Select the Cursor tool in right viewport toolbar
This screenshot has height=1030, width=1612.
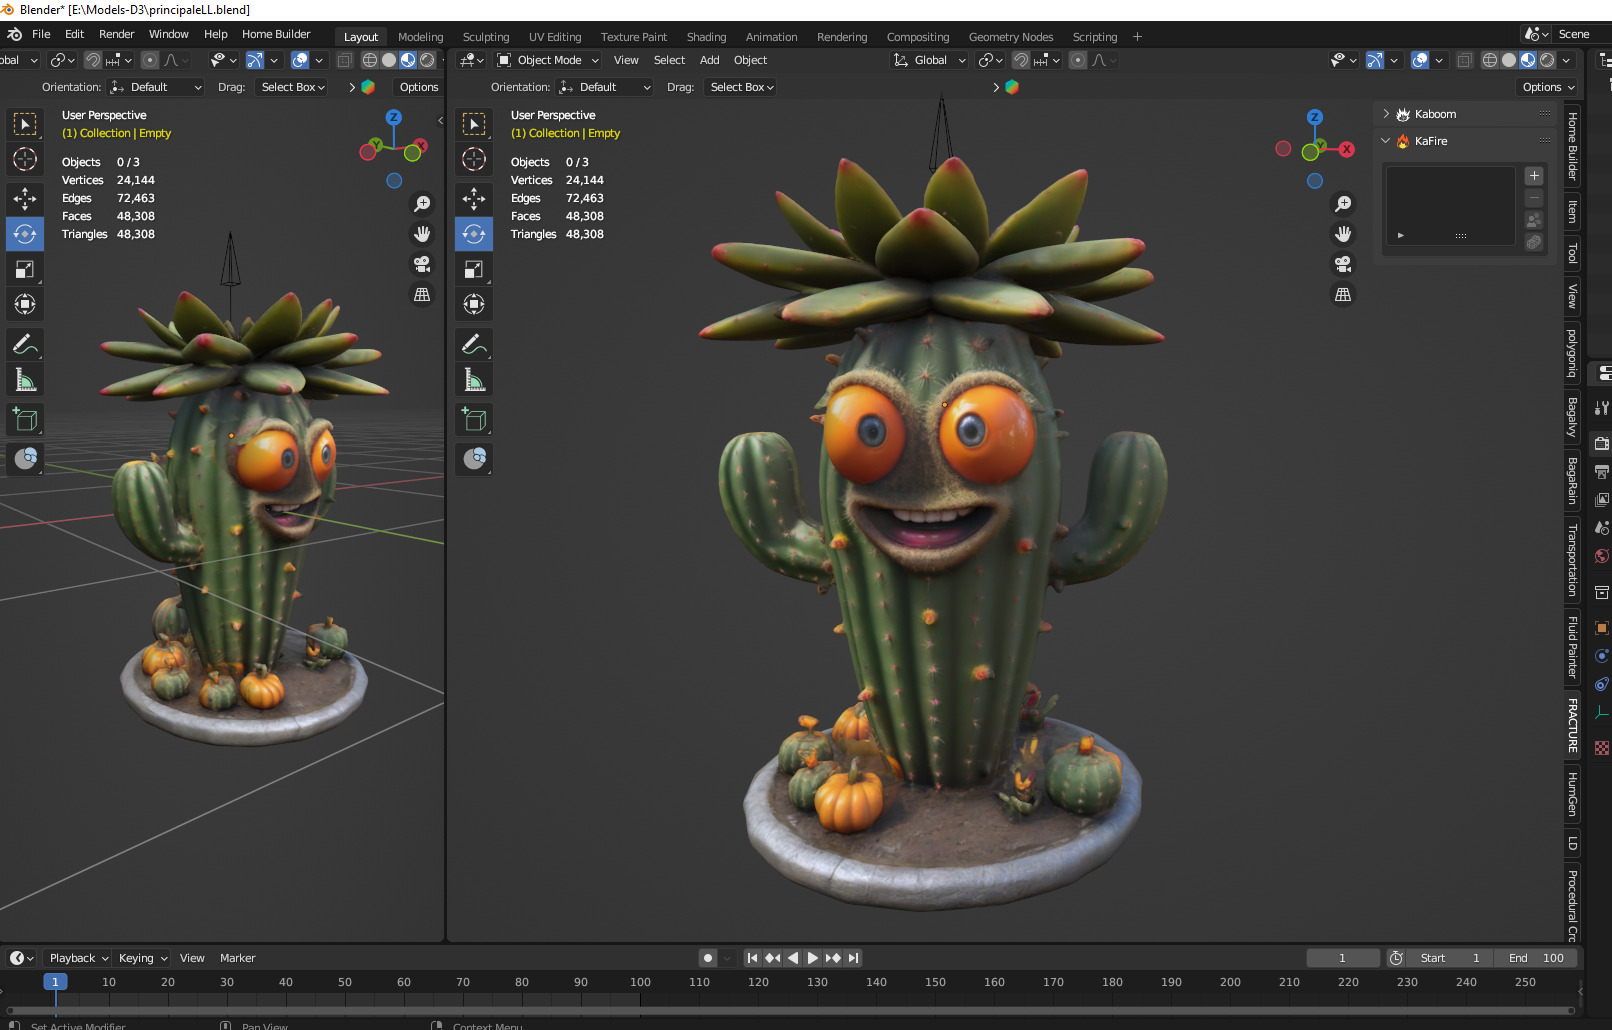pyautogui.click(x=474, y=159)
